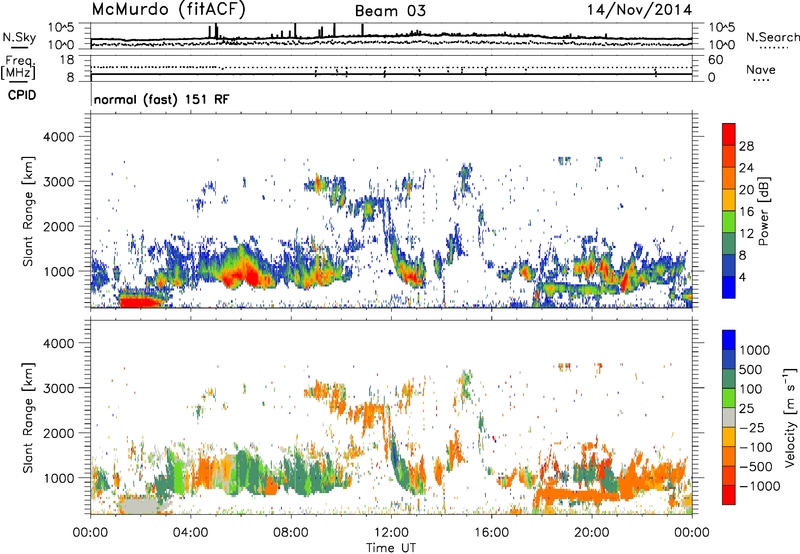Click the 60 tick on Nave axis
The height and width of the screenshot is (554, 800).
tap(715, 60)
